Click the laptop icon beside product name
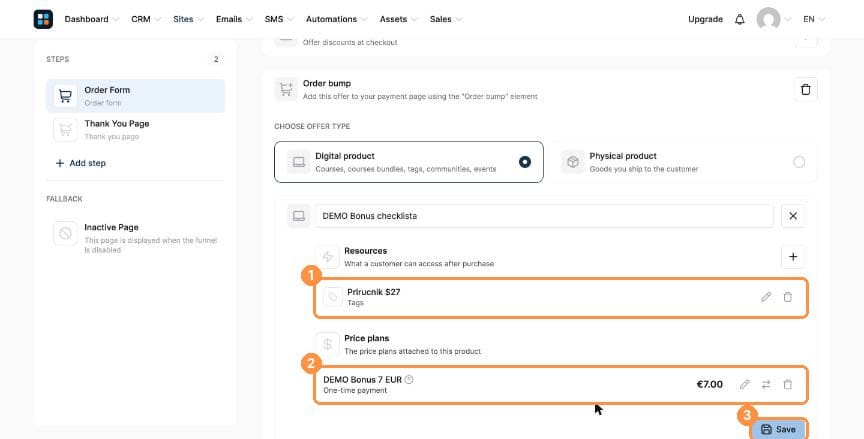Image resolution: width=864 pixels, height=439 pixels. click(x=299, y=216)
